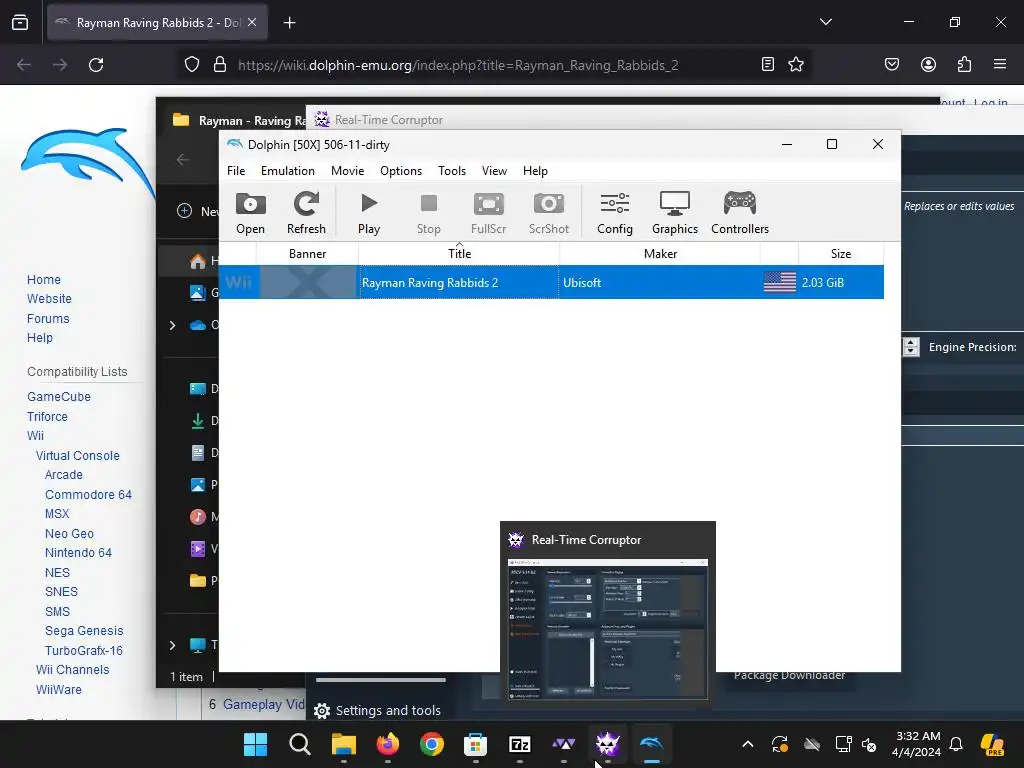Open Home in File Explorer sidebar
This screenshot has width=1024, height=768.
point(198,261)
